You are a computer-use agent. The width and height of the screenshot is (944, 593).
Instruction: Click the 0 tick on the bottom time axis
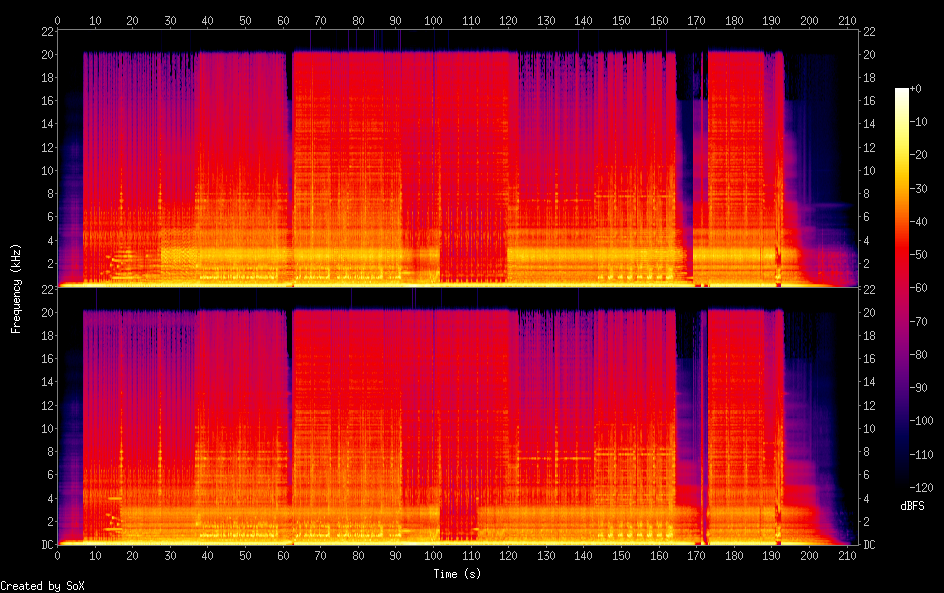pyautogui.click(x=57, y=556)
